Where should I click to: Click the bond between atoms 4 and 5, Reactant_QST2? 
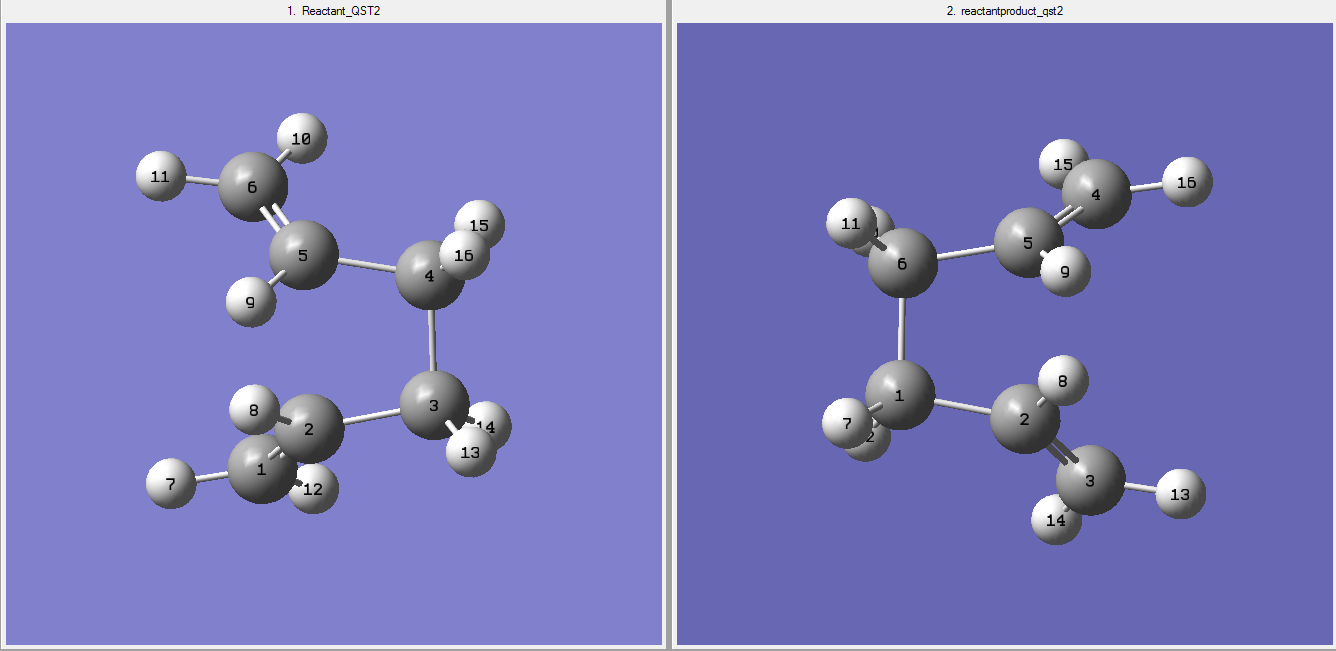[x=367, y=265]
